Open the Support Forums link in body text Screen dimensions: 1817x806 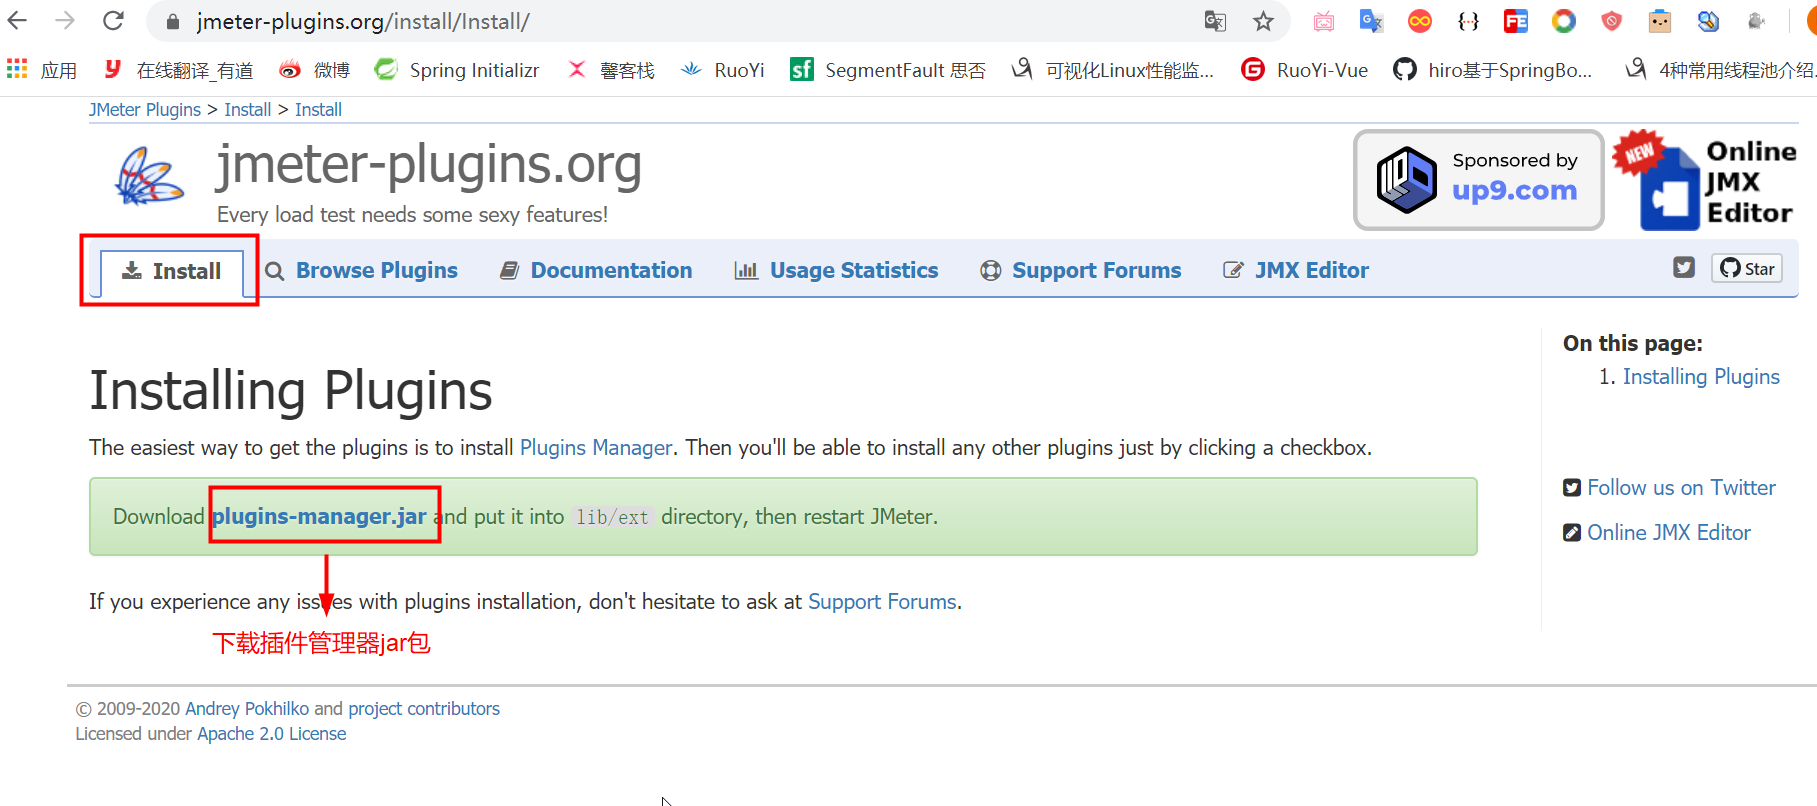[x=882, y=601]
